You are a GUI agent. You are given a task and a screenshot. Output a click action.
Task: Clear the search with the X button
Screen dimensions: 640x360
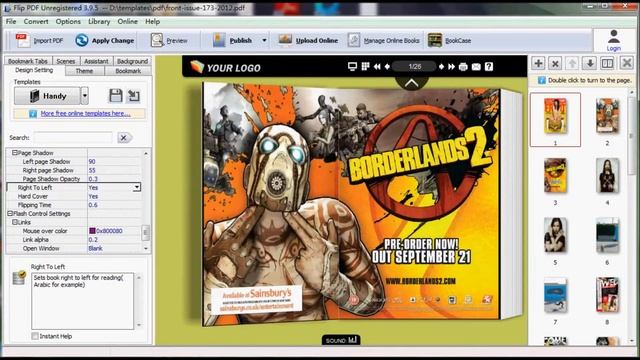(x=124, y=138)
